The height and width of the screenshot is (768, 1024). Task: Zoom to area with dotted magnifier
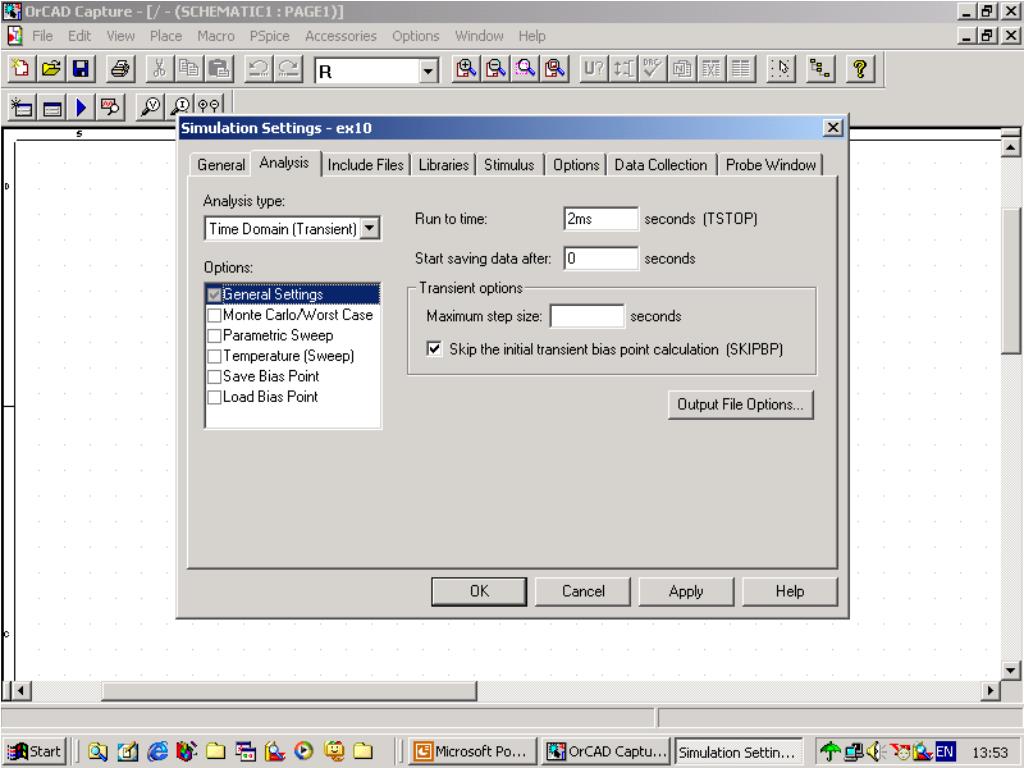[x=526, y=69]
